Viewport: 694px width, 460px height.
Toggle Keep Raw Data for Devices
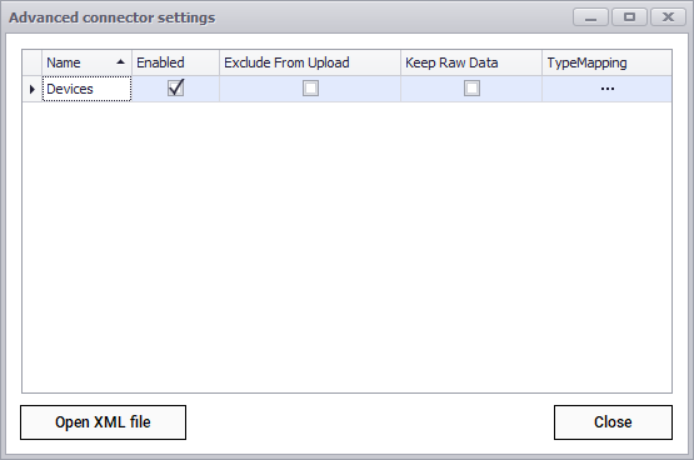pos(471,88)
